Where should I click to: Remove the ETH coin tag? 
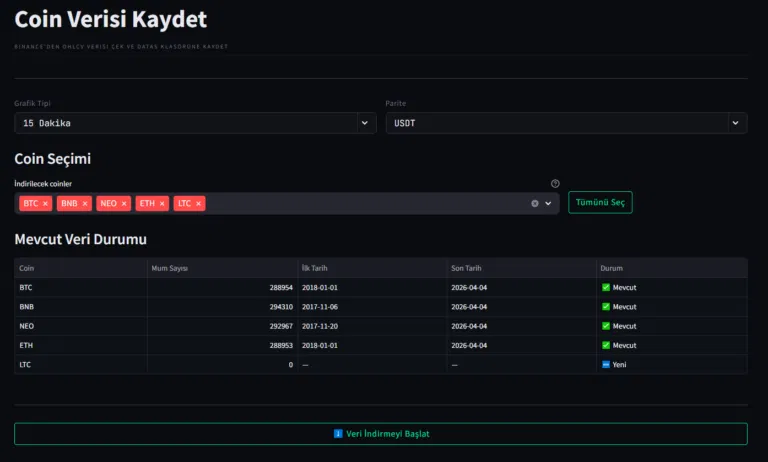[162, 203]
